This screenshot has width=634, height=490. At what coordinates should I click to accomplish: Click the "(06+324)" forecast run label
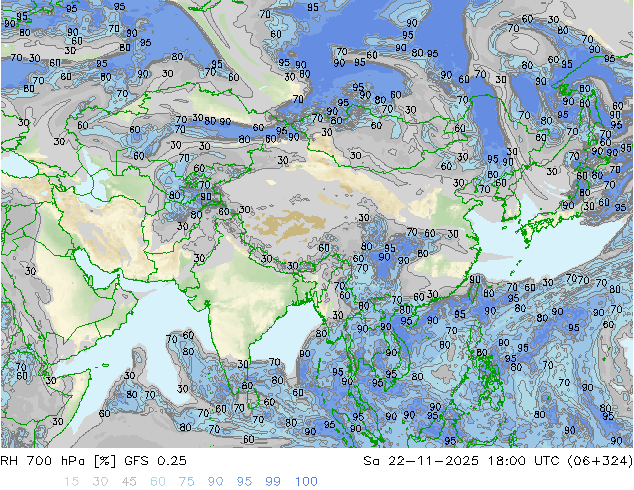[x=600, y=461]
